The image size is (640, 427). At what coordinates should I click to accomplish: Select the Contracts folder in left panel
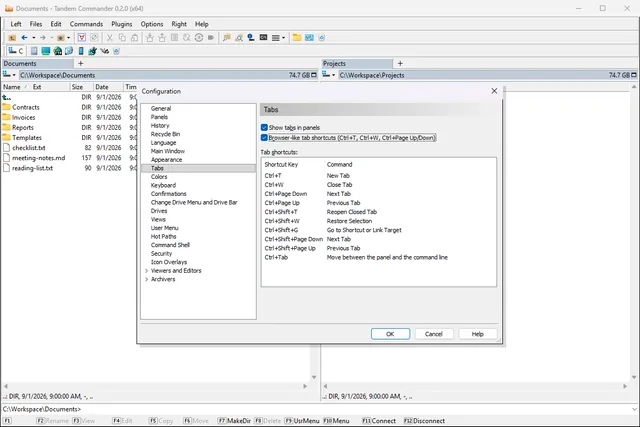26,107
